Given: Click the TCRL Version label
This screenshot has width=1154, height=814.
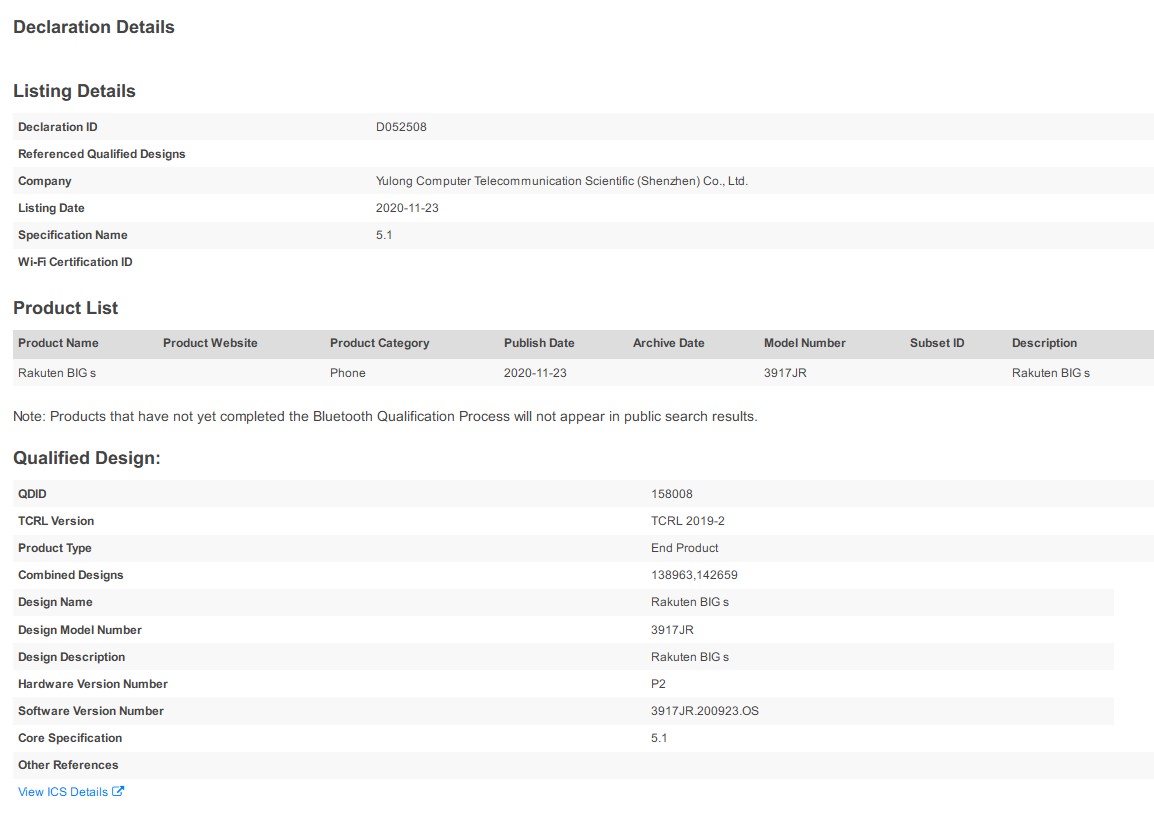Looking at the screenshot, I should (x=56, y=521).
